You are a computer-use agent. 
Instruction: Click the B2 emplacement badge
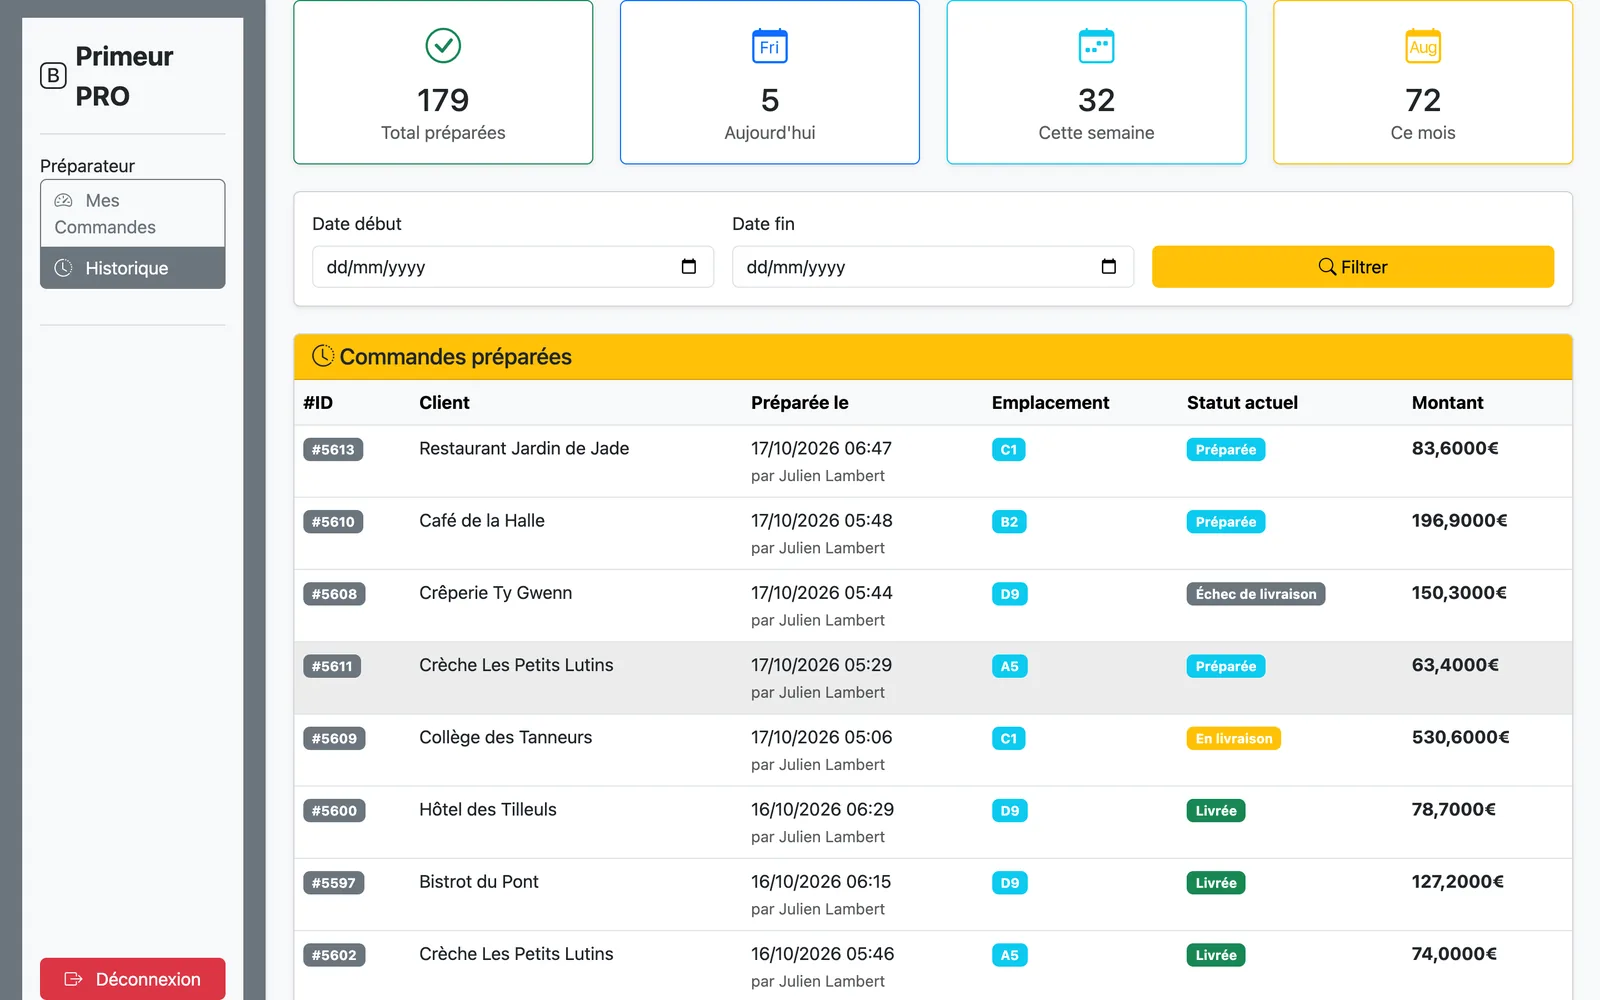tap(1009, 522)
